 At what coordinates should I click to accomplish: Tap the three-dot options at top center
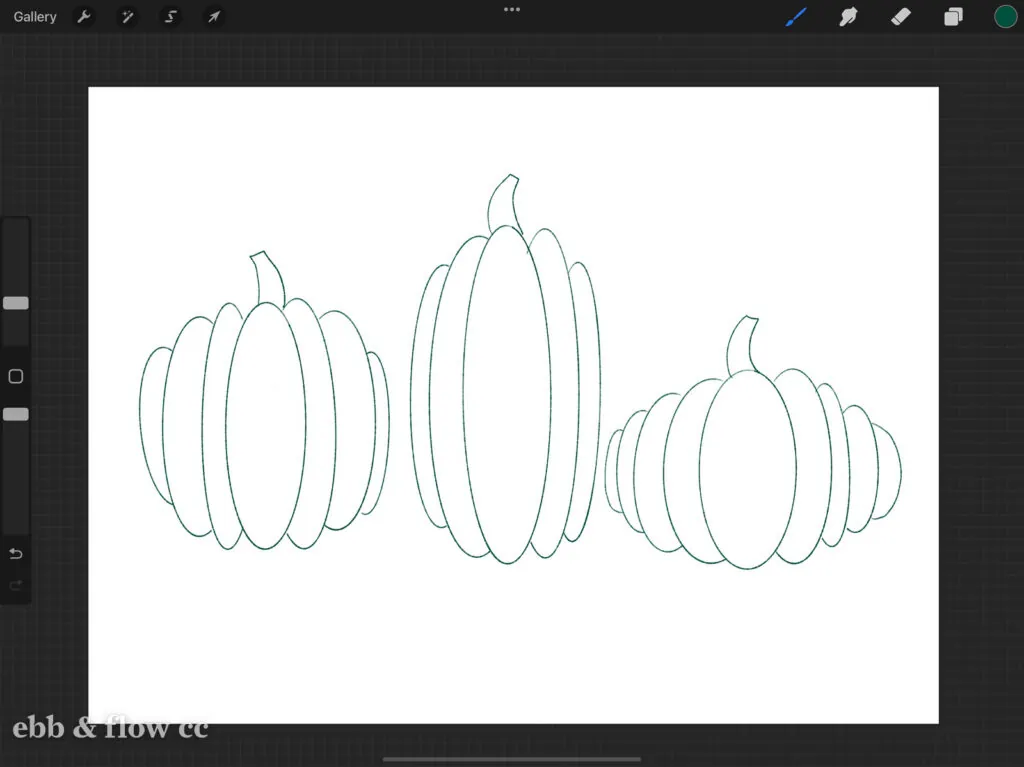(x=512, y=10)
